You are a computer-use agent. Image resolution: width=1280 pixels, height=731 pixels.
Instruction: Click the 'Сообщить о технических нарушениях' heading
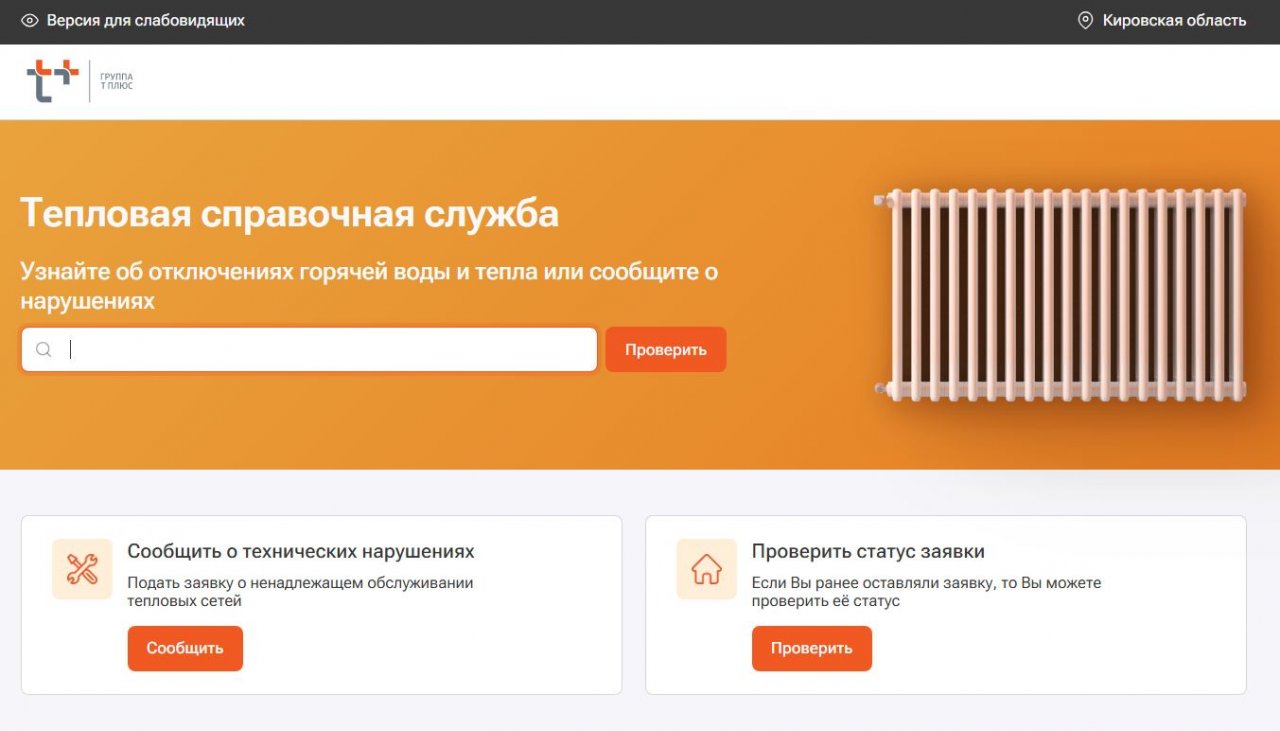300,552
